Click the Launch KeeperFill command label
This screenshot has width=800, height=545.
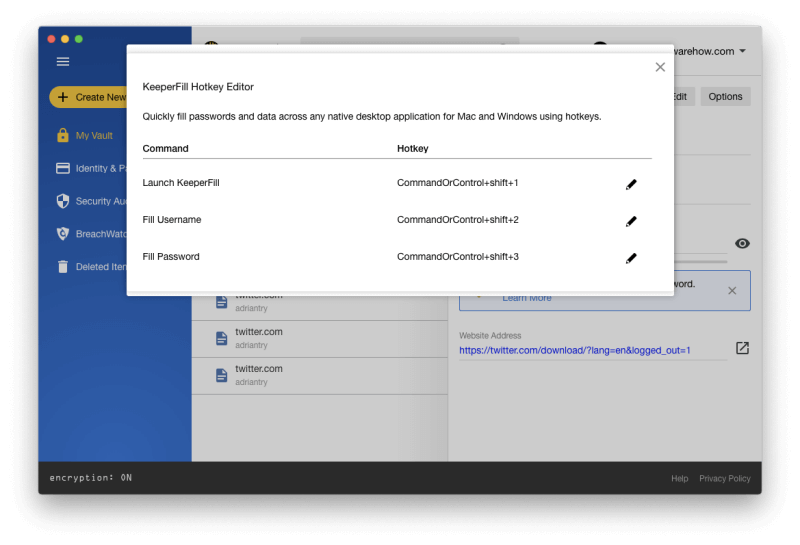pyautogui.click(x=181, y=183)
